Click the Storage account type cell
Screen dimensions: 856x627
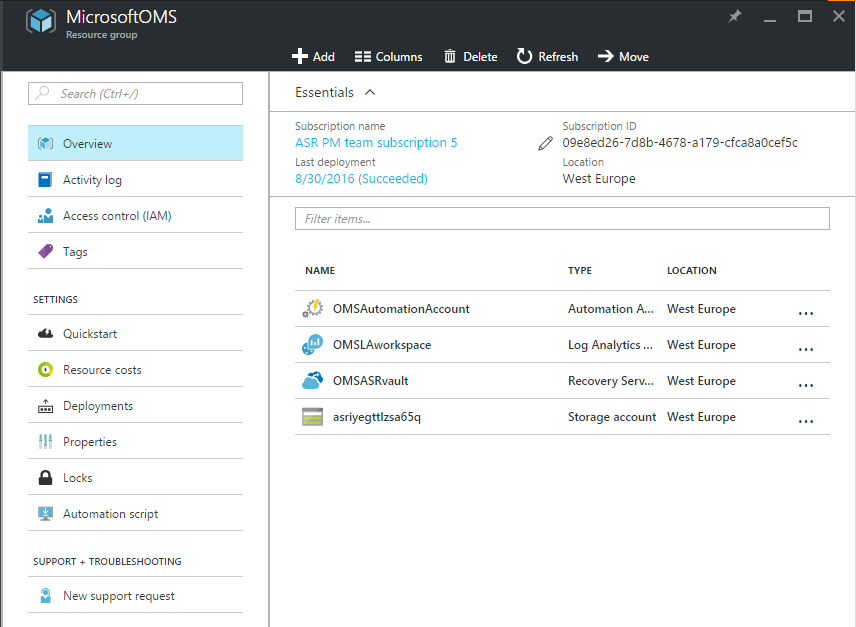pyautogui.click(x=611, y=417)
